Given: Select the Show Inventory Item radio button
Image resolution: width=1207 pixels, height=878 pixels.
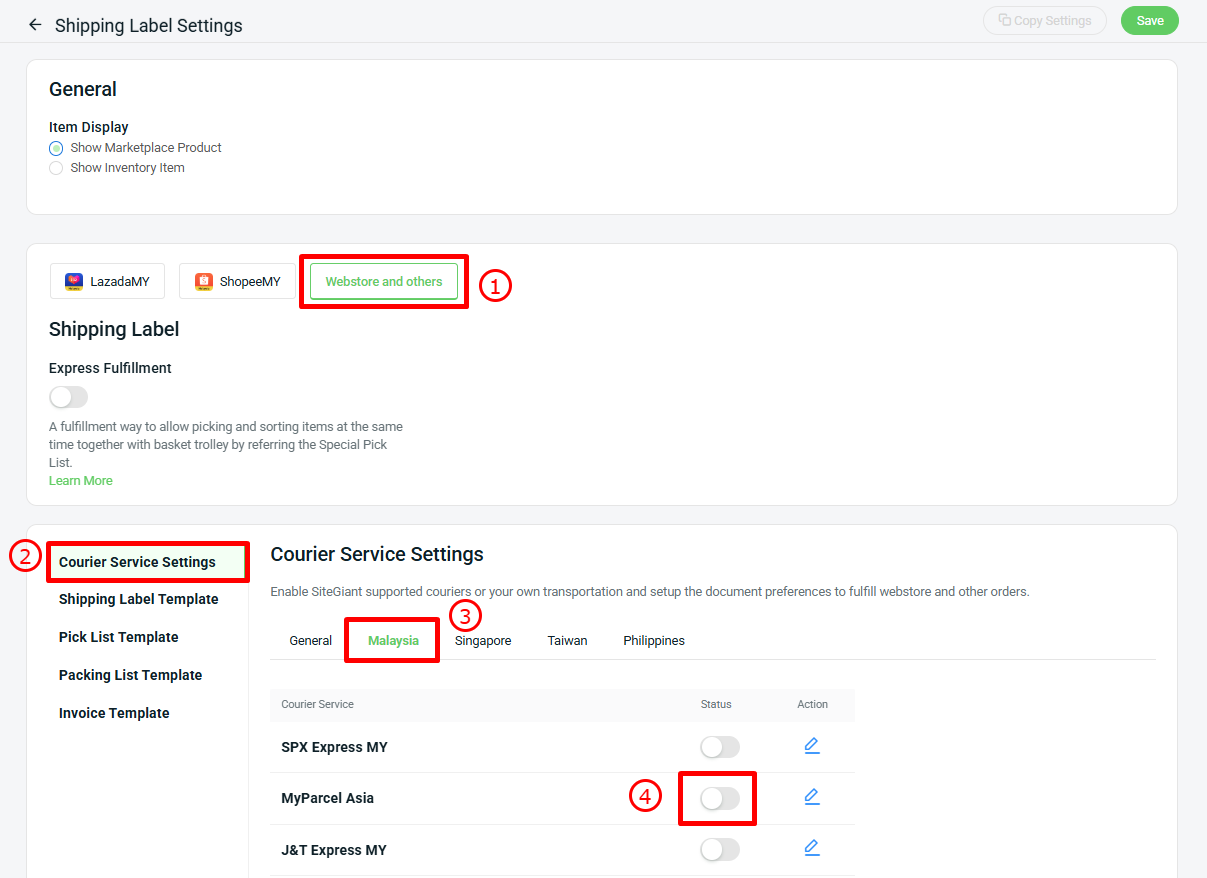Looking at the screenshot, I should coord(56,167).
